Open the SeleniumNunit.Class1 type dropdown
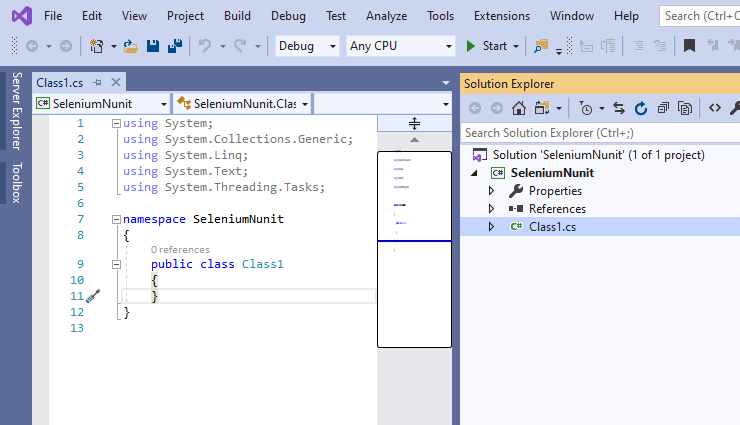The width and height of the screenshot is (740, 425). 243,104
